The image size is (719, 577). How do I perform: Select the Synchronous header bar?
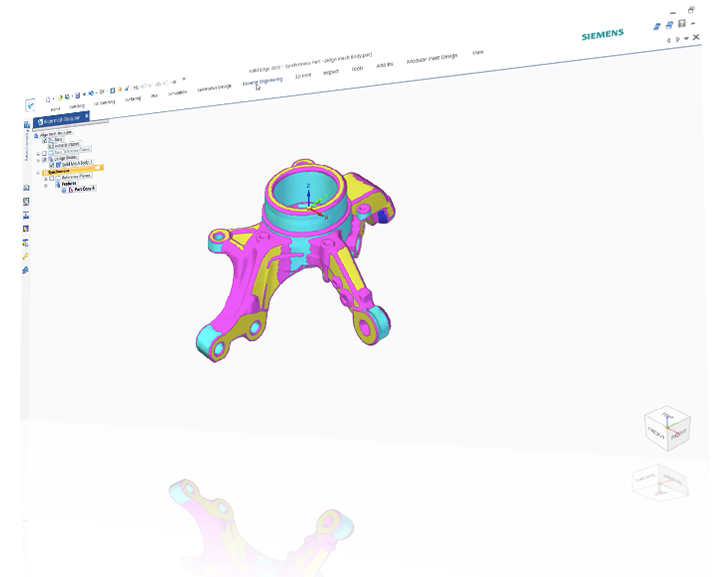click(73, 170)
